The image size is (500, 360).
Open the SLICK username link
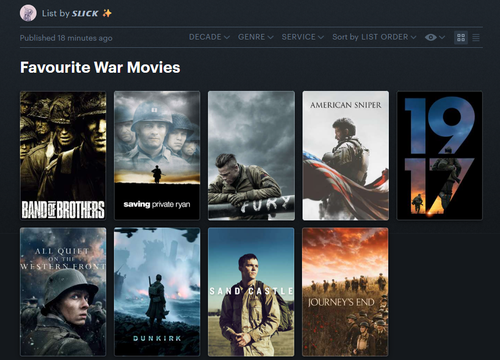coord(85,14)
